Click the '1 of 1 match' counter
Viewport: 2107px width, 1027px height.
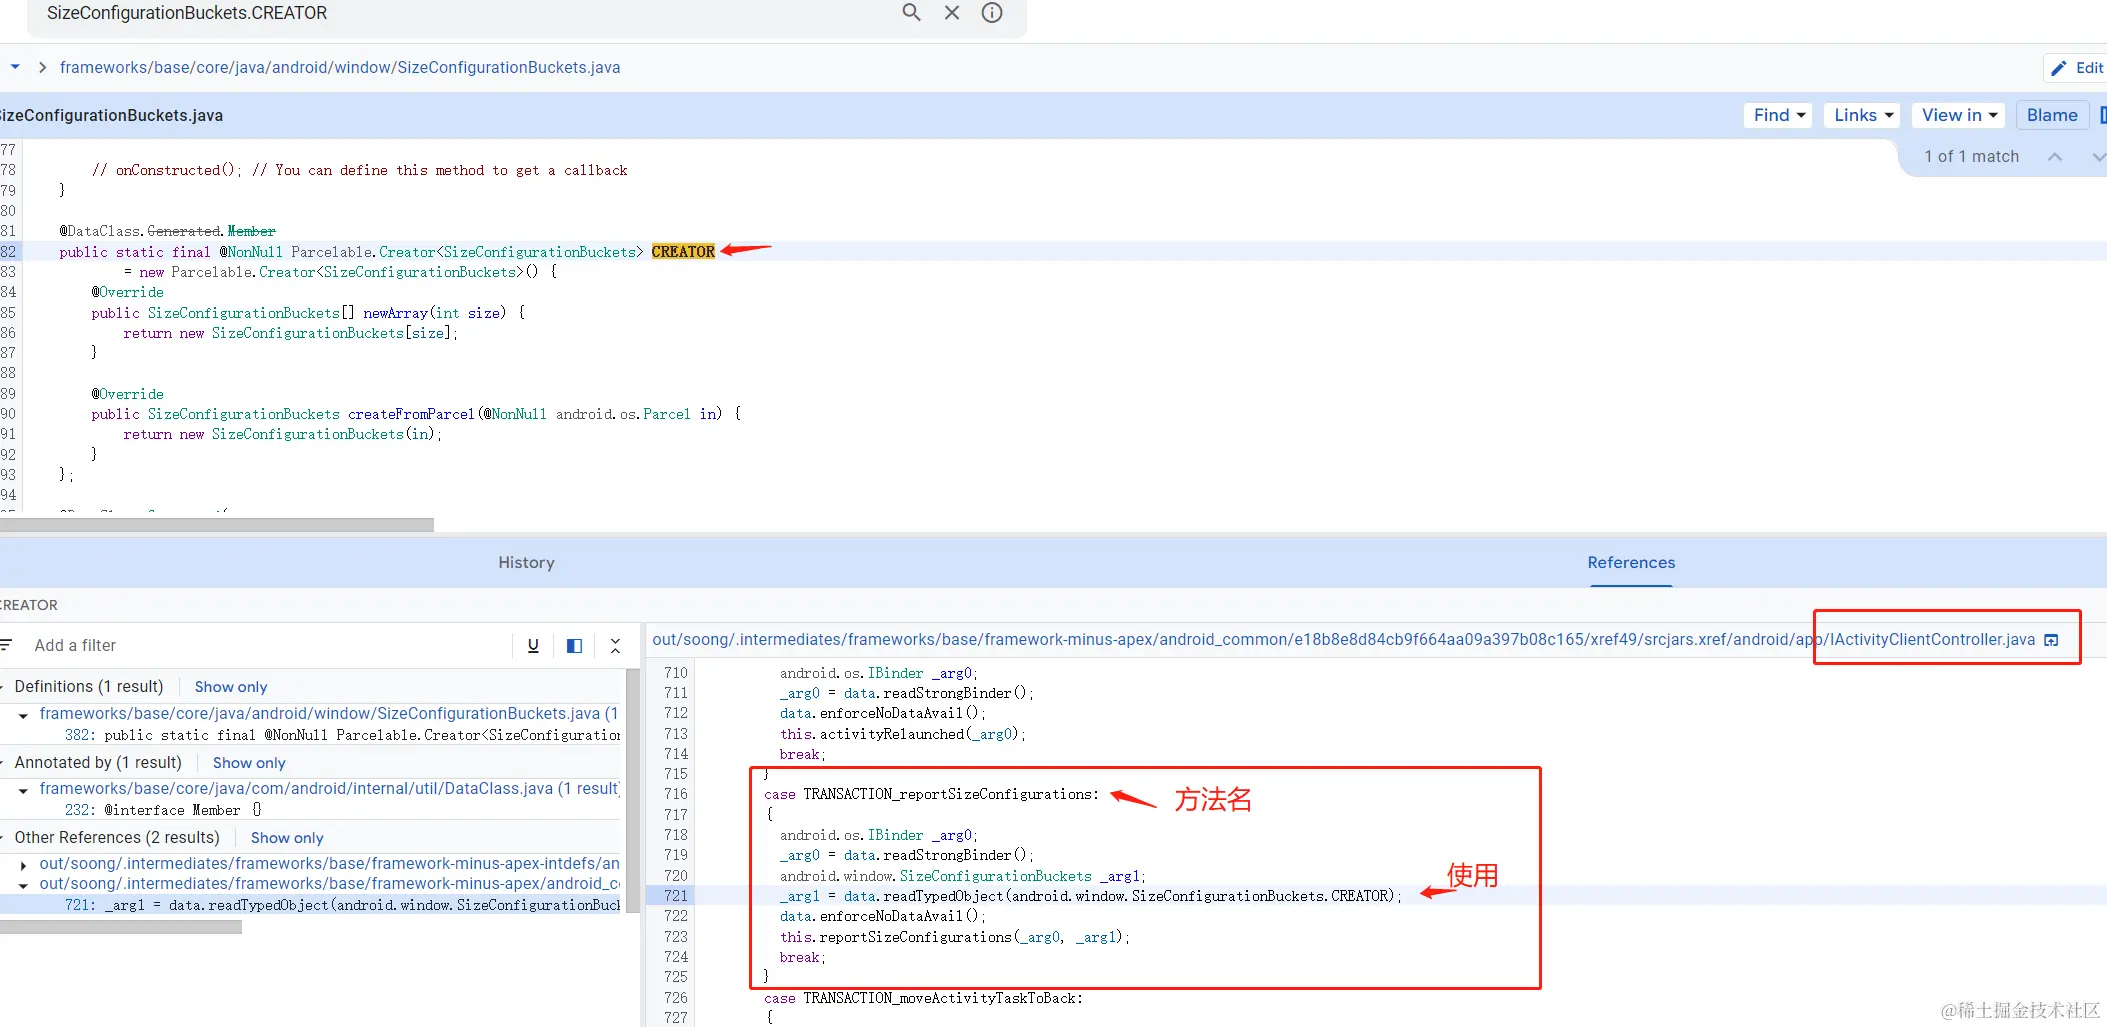point(1971,157)
